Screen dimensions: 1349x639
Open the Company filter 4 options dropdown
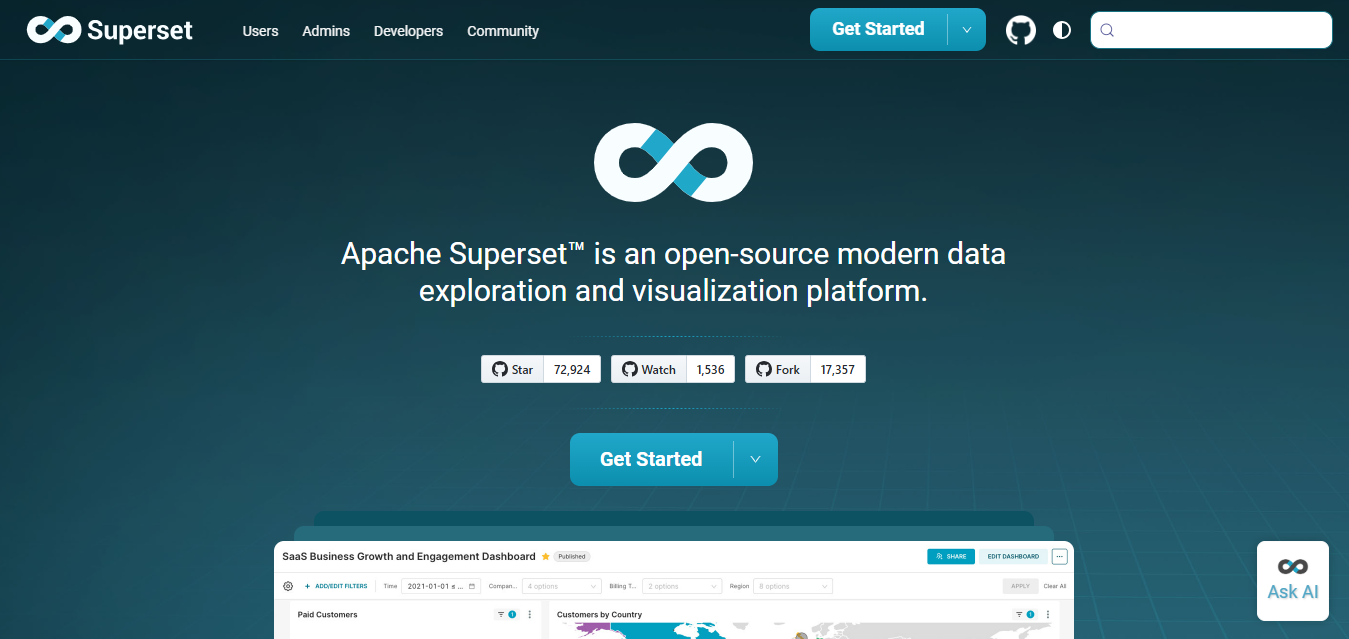[x=561, y=586]
